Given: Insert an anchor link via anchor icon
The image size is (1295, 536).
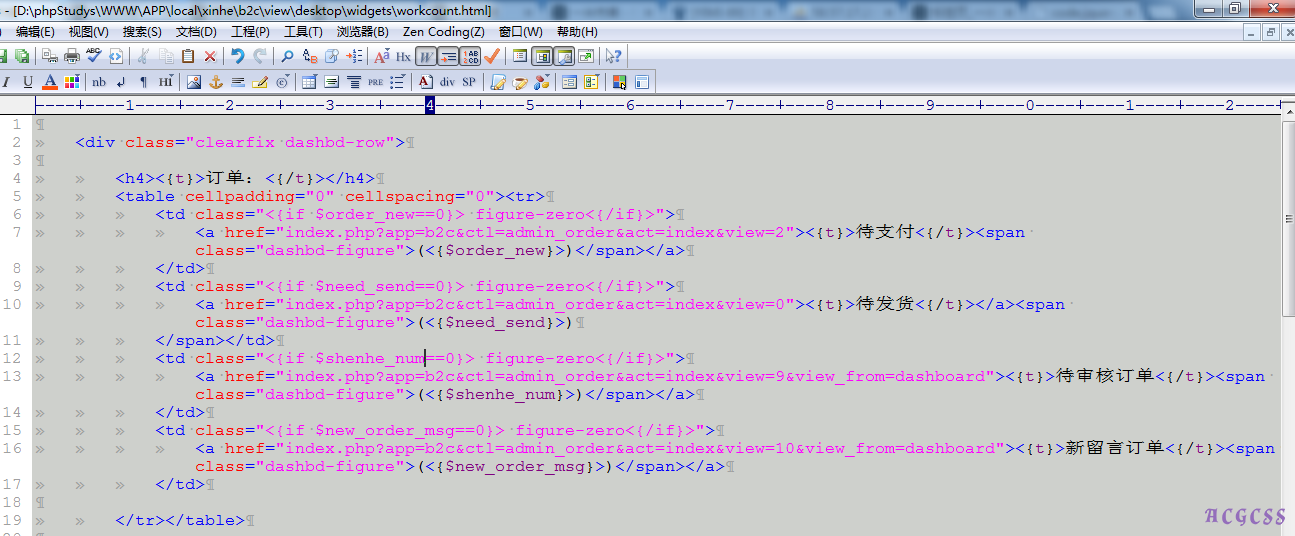Looking at the screenshot, I should point(215,82).
